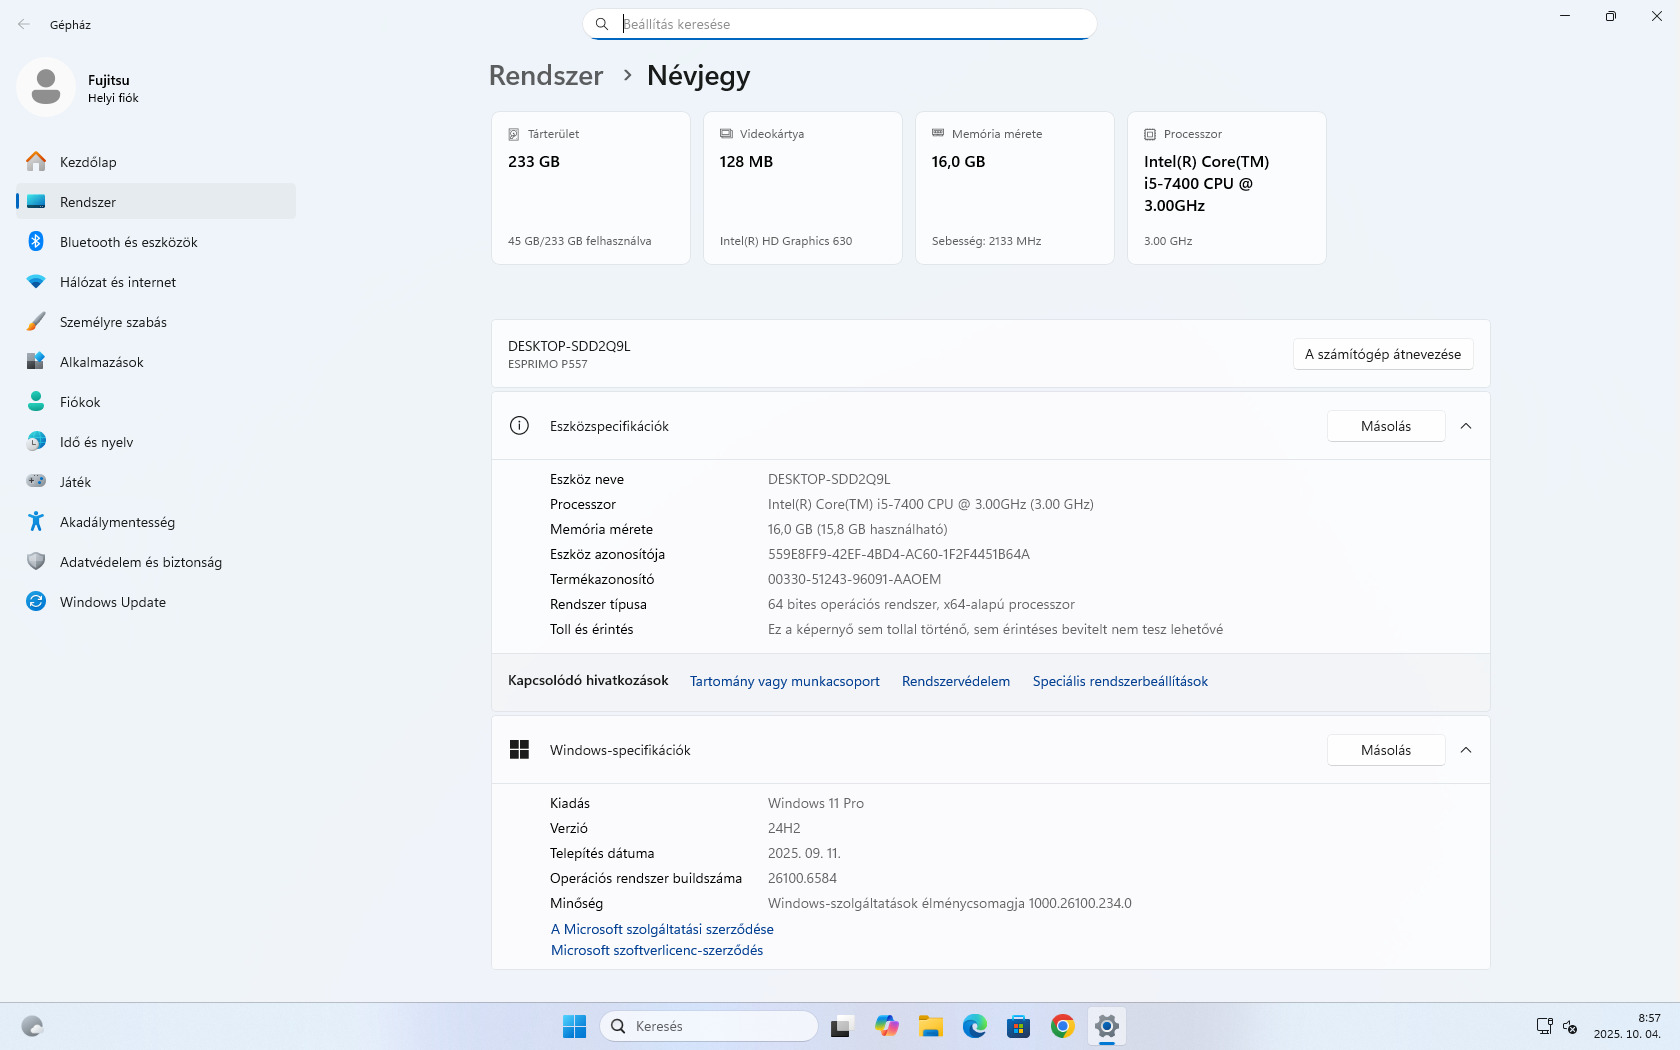Open File Explorer from the taskbar
Screen dimensions: 1680x1050
coord(931,1026)
